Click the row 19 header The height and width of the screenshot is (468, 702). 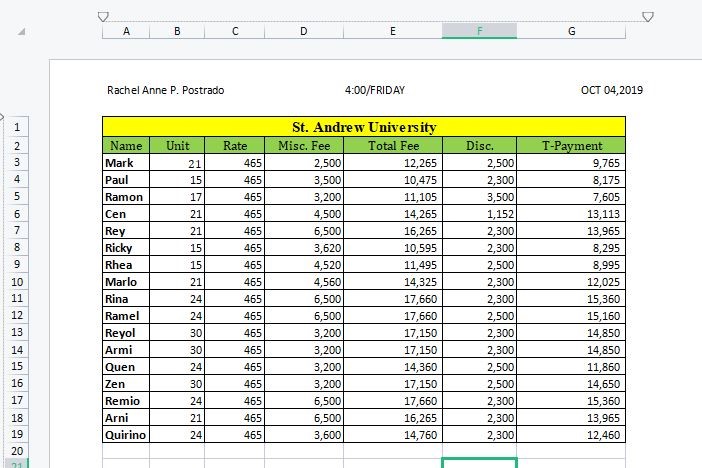(17, 435)
